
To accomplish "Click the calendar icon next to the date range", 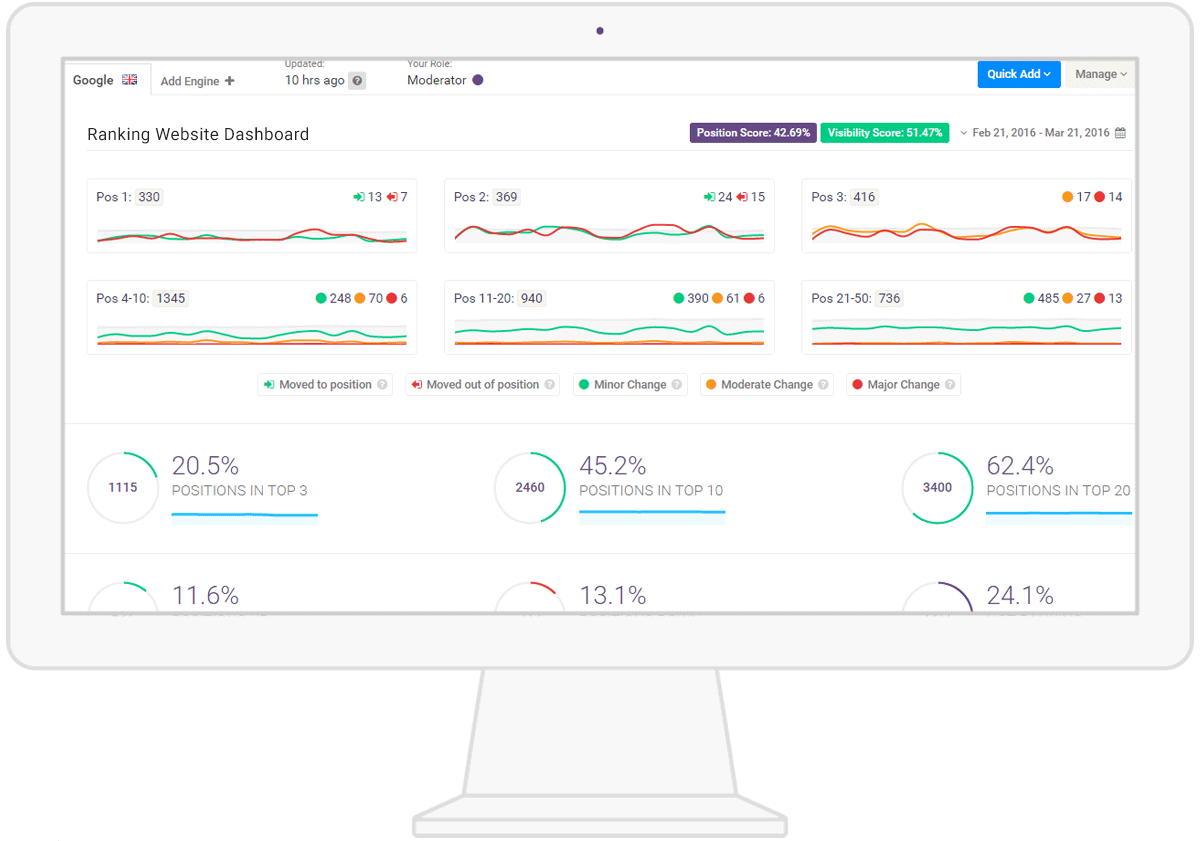I will pos(1120,131).
